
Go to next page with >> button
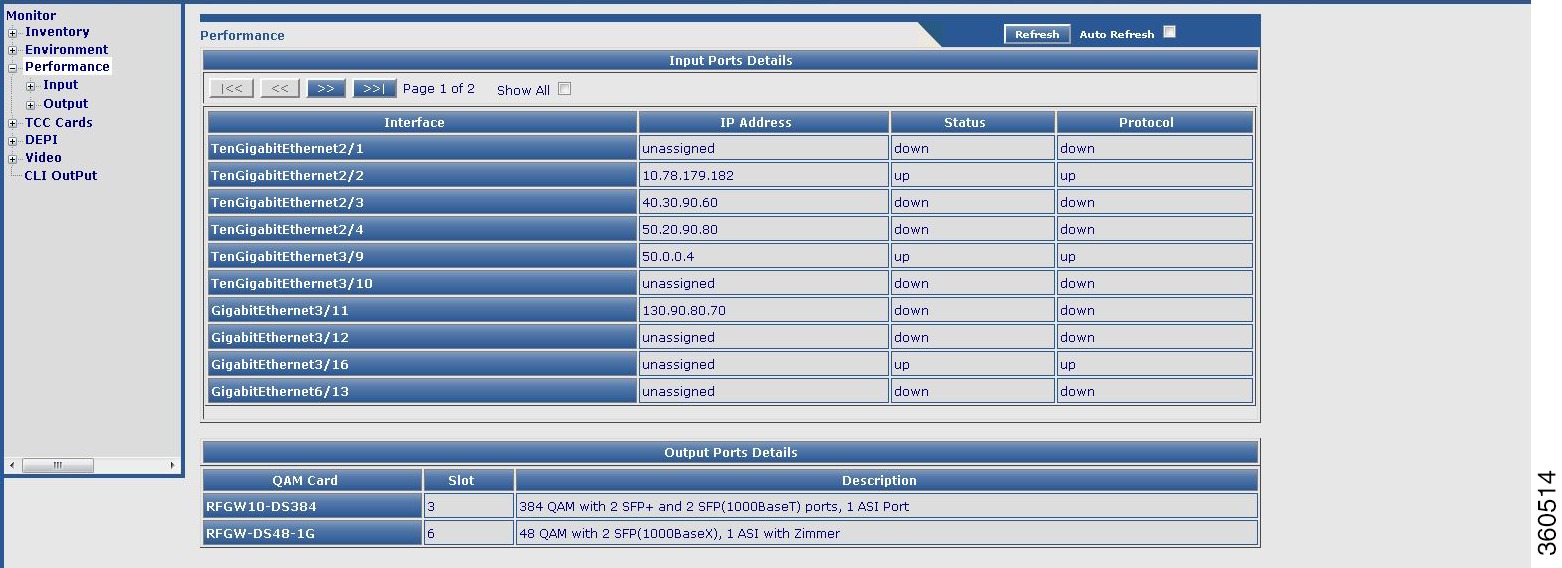click(x=326, y=89)
